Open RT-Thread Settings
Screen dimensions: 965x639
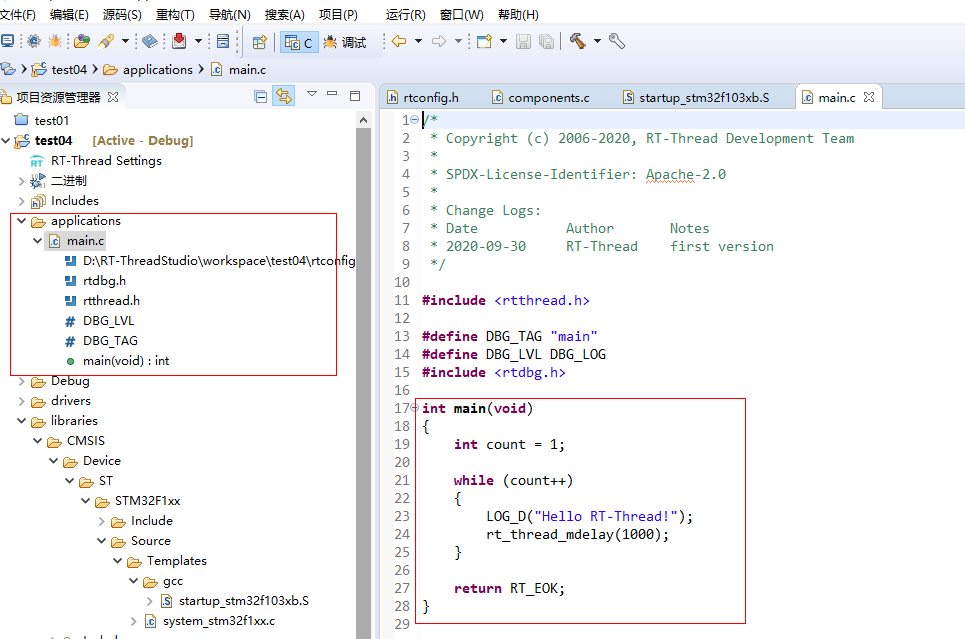point(106,161)
